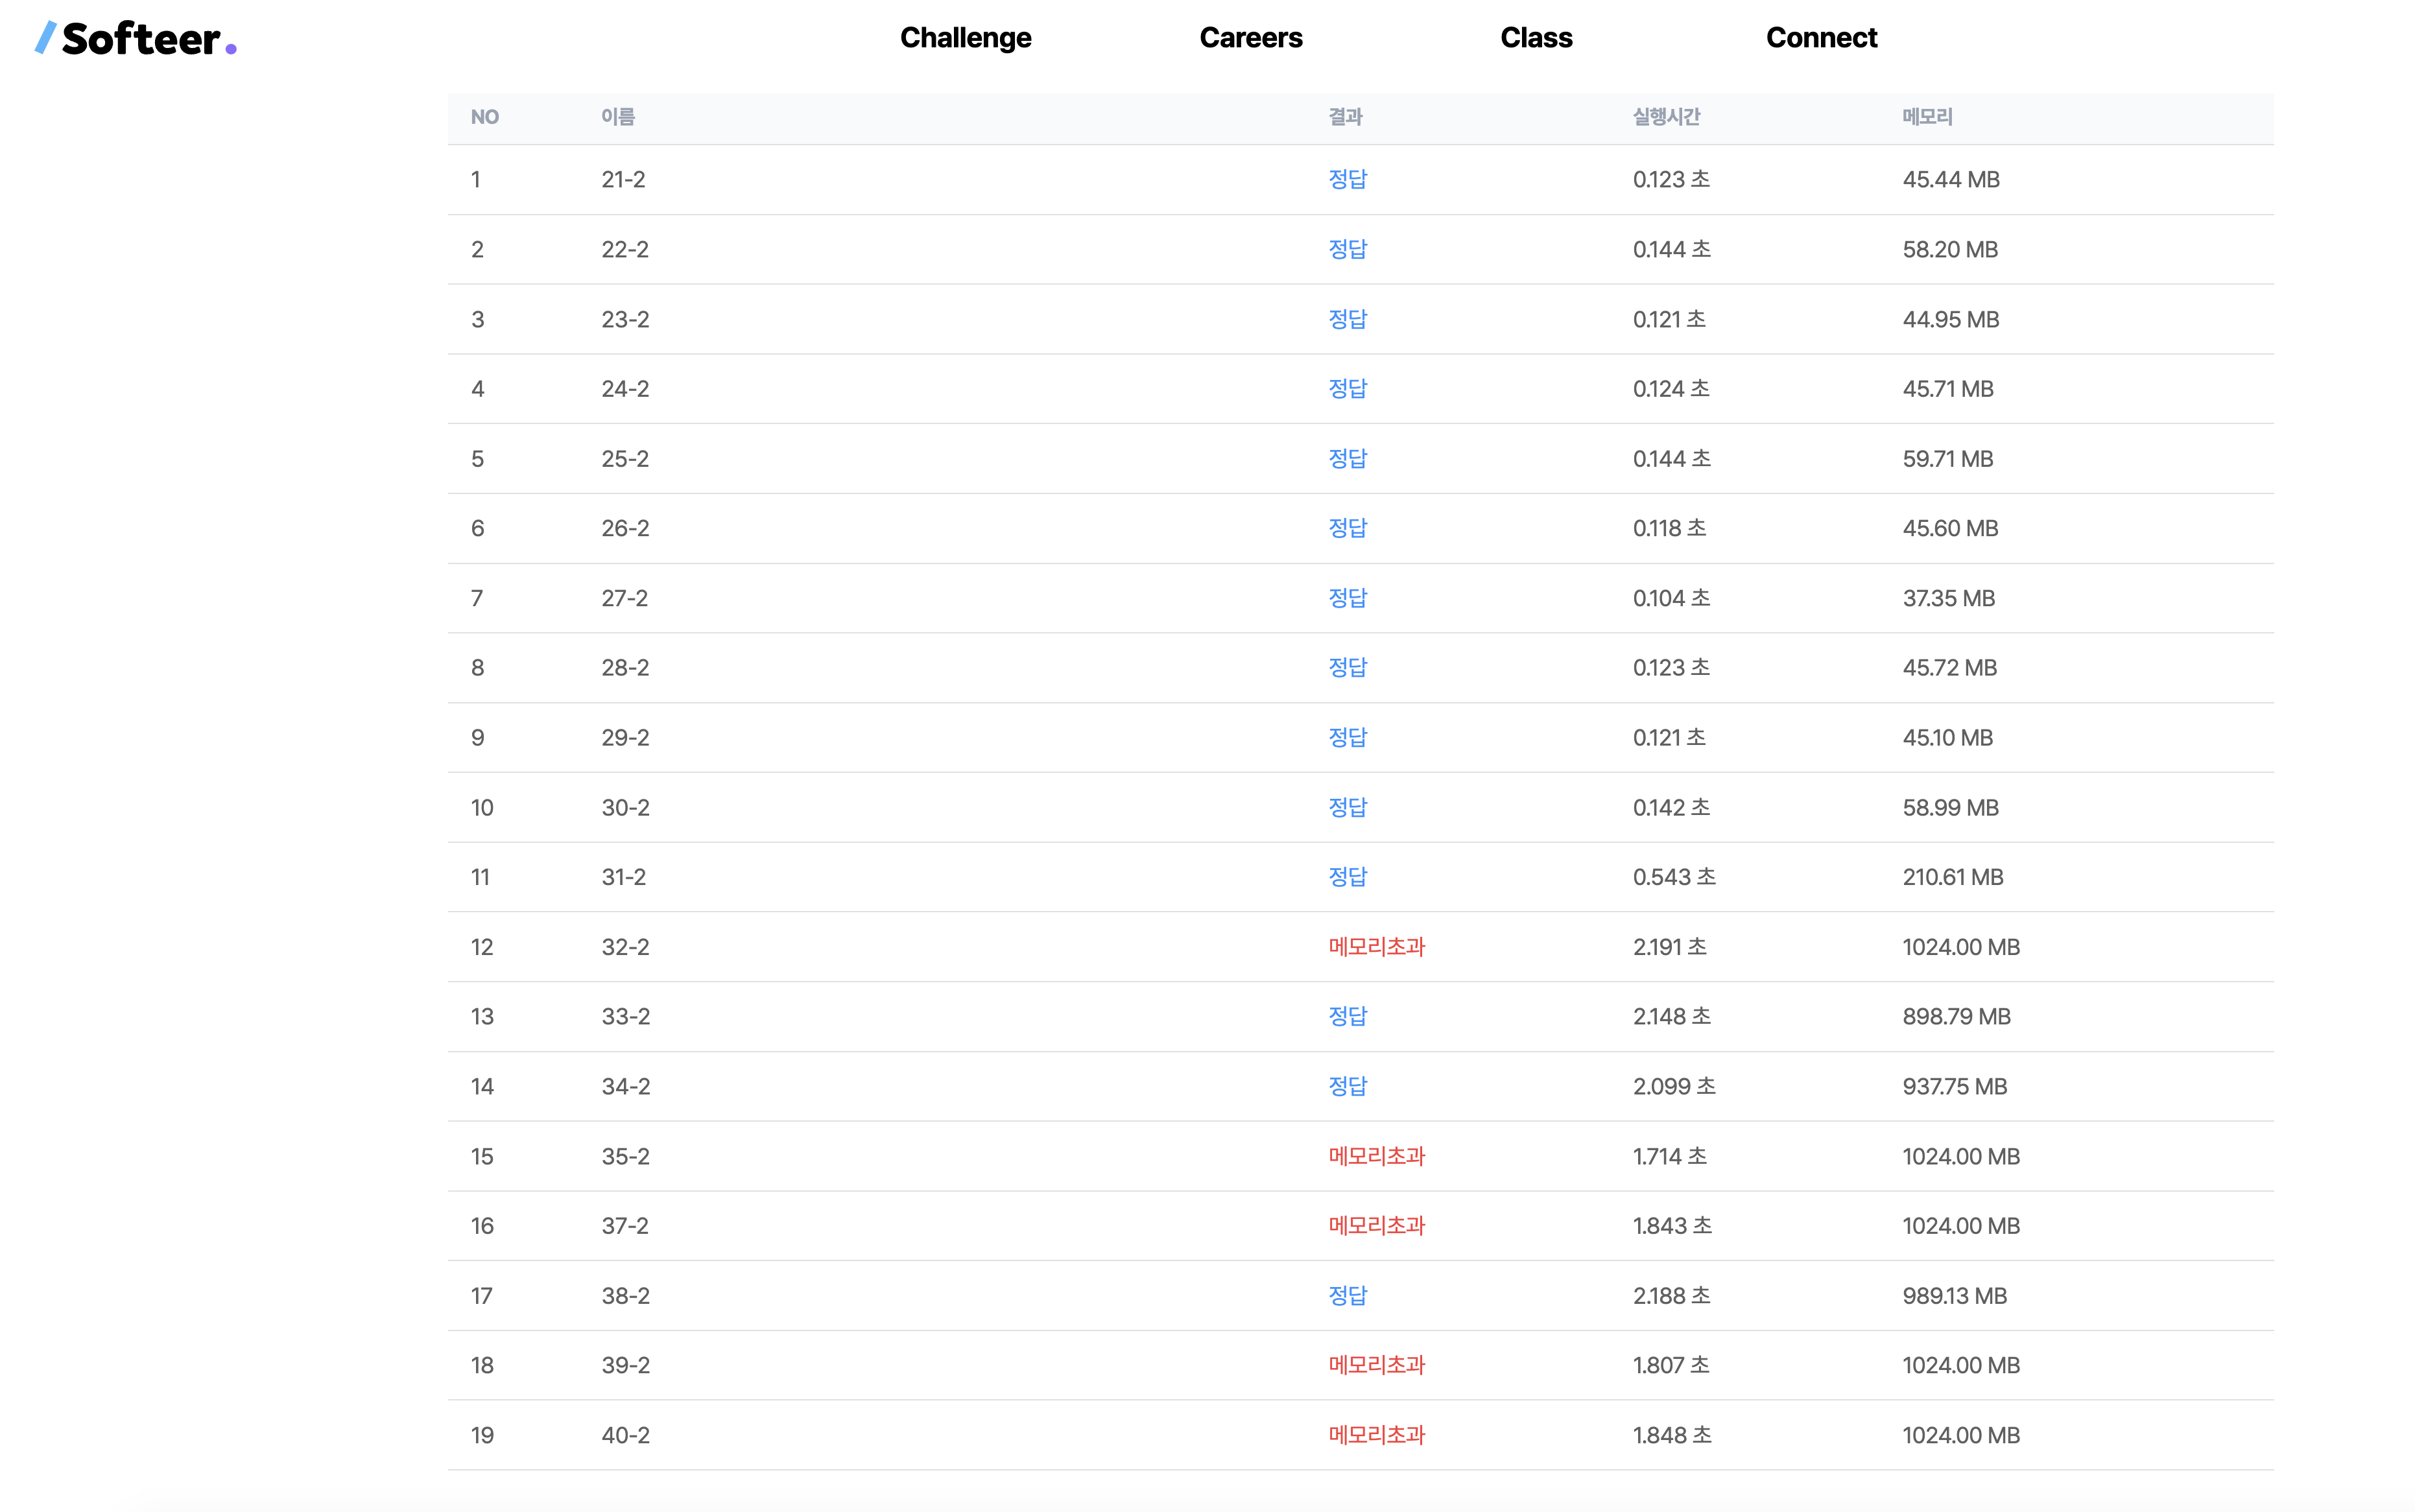Click the 실행시간 column header
The image size is (2415, 1512).
click(1666, 117)
